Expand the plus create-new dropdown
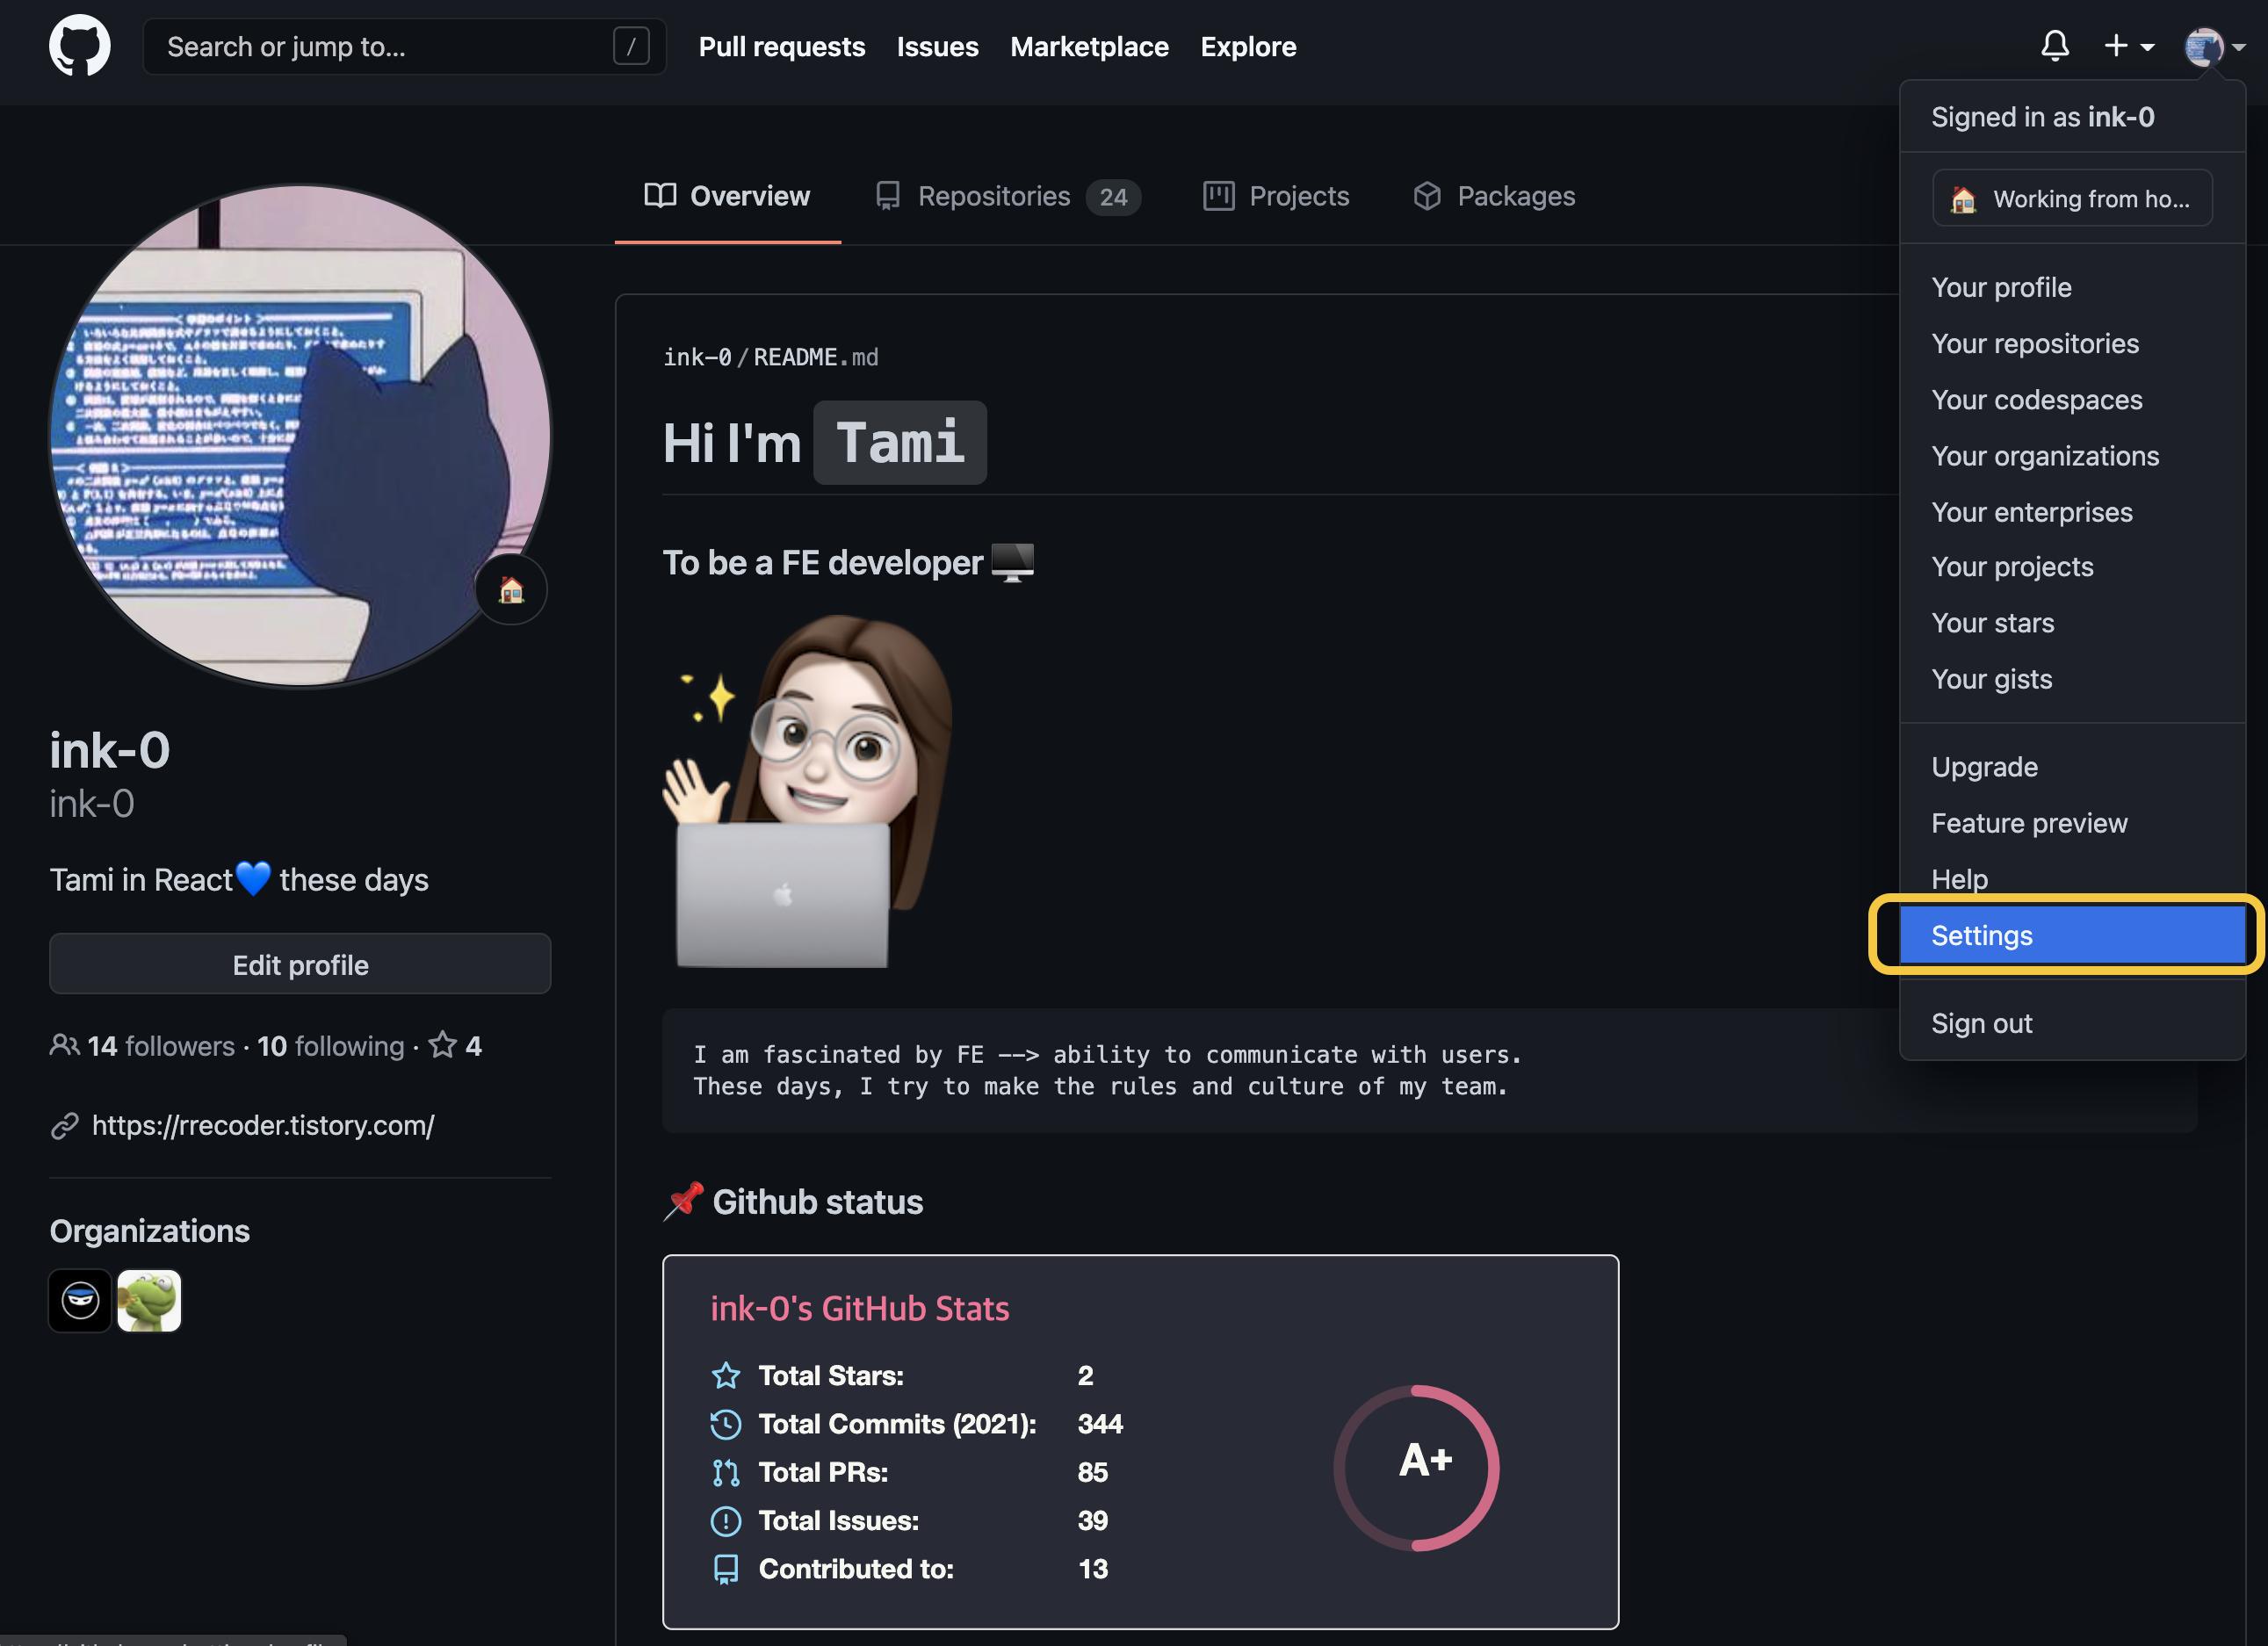This screenshot has height=1646, width=2268. (x=2128, y=46)
